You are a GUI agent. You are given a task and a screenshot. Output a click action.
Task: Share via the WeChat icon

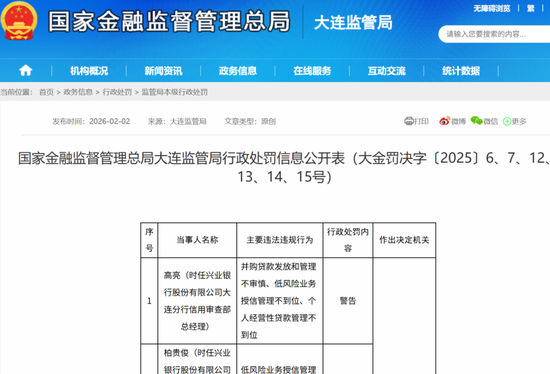click(x=476, y=121)
